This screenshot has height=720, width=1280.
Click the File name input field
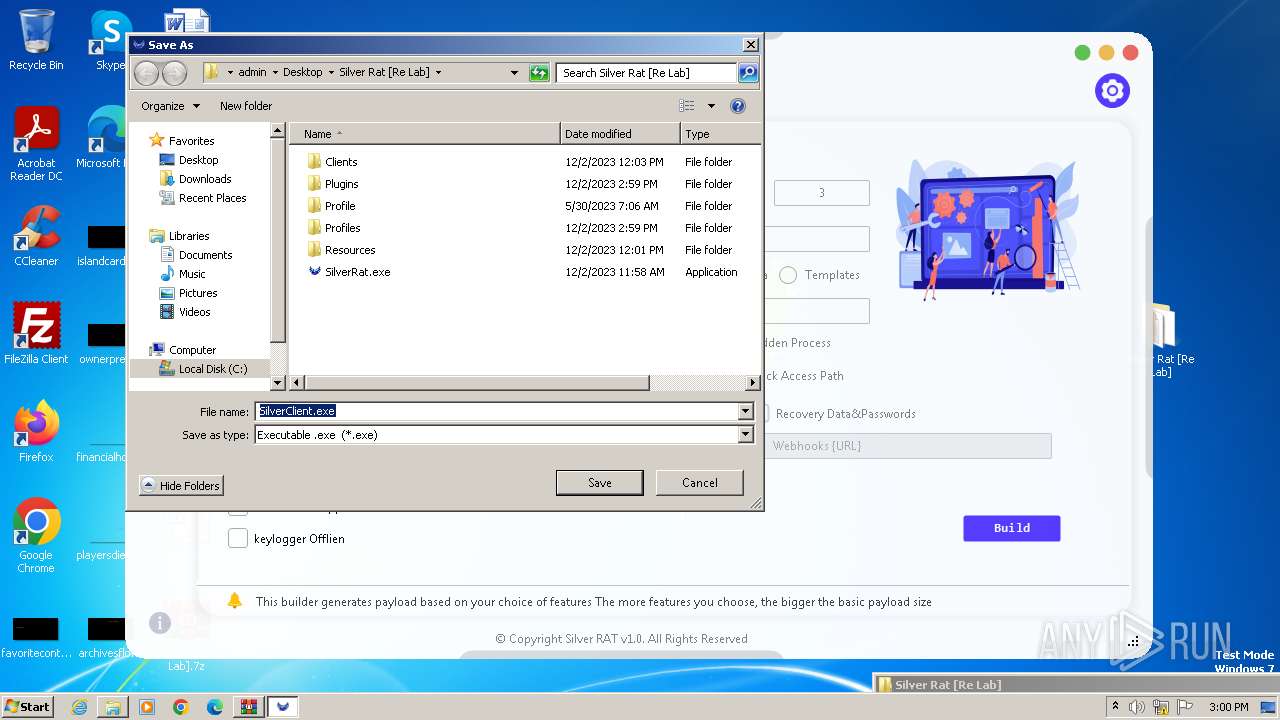[x=496, y=411]
